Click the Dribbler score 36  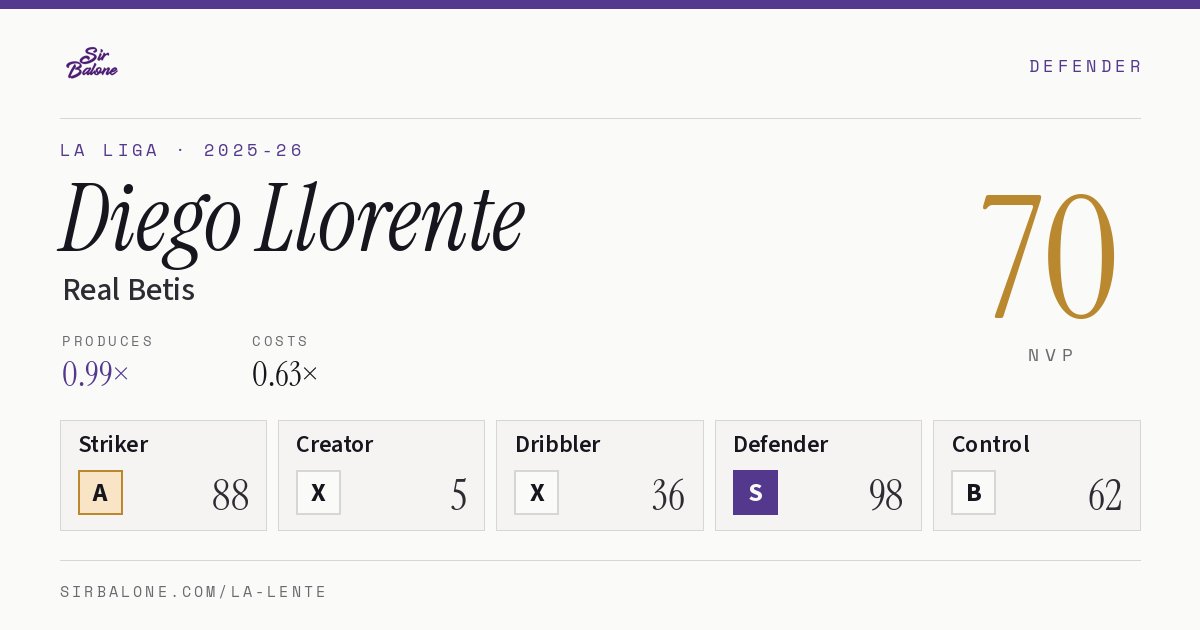coord(668,495)
